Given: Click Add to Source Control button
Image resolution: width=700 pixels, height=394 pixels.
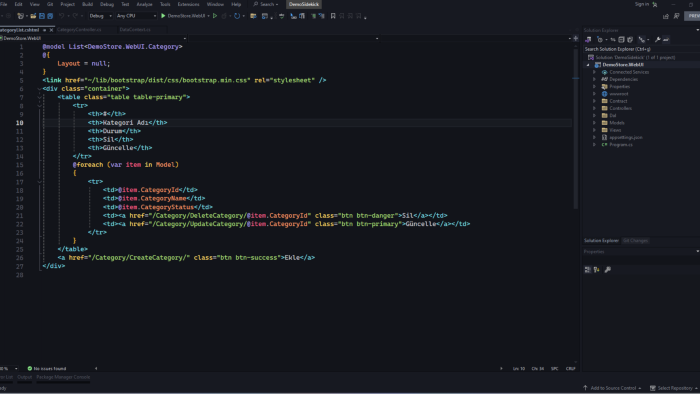Looking at the screenshot, I should point(612,388).
